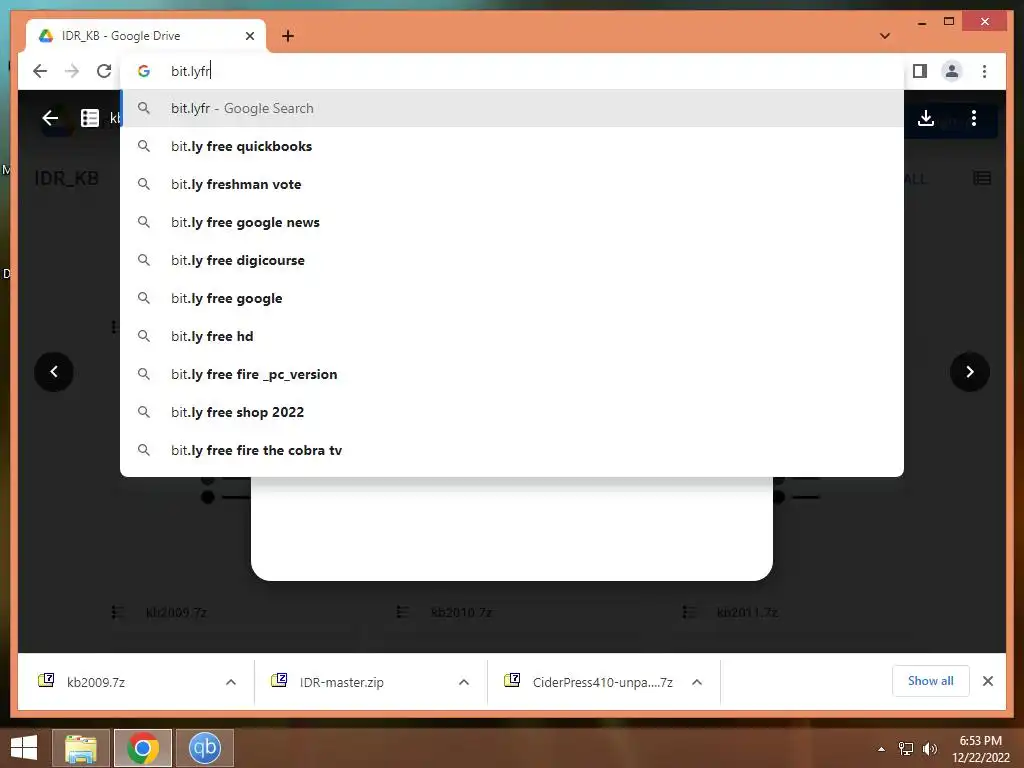Expand options chevron for CiderPress410 download

[x=697, y=682]
